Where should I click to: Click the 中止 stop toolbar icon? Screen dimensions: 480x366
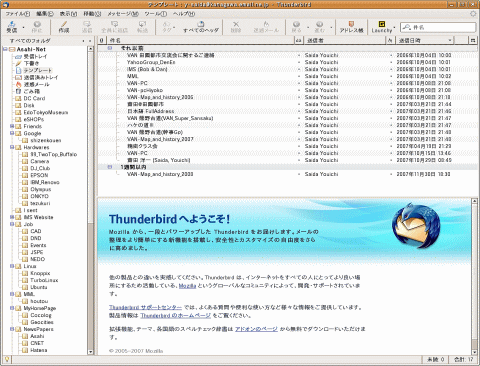tap(37, 27)
